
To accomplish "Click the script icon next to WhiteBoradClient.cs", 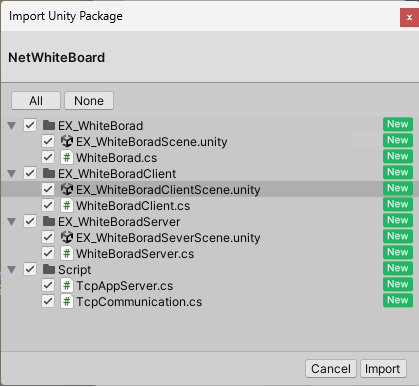I will pyautogui.click(x=67, y=205).
